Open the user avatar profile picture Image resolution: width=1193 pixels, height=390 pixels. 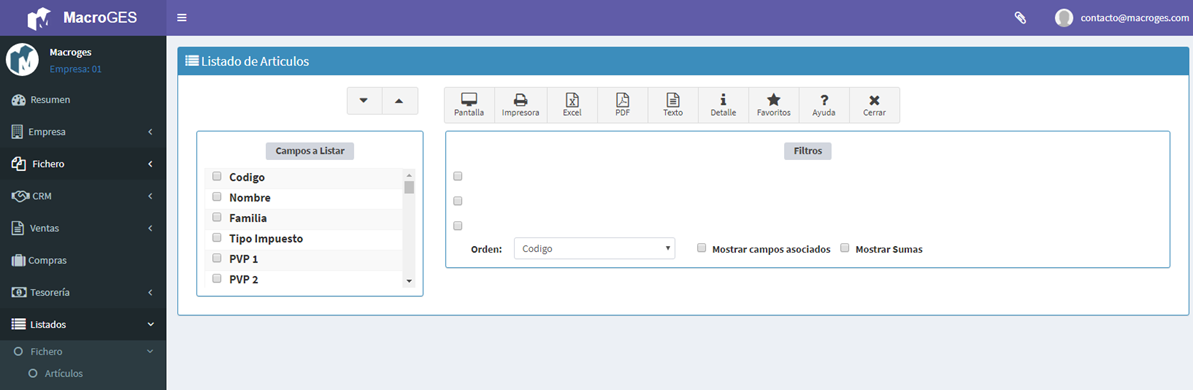(x=1064, y=17)
